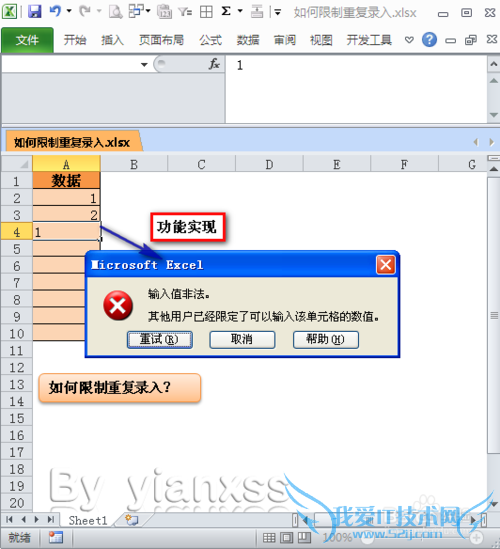Go to first sheet navigation arrow
Image resolution: width=500 pixels, height=549 pixels.
pos(9,520)
